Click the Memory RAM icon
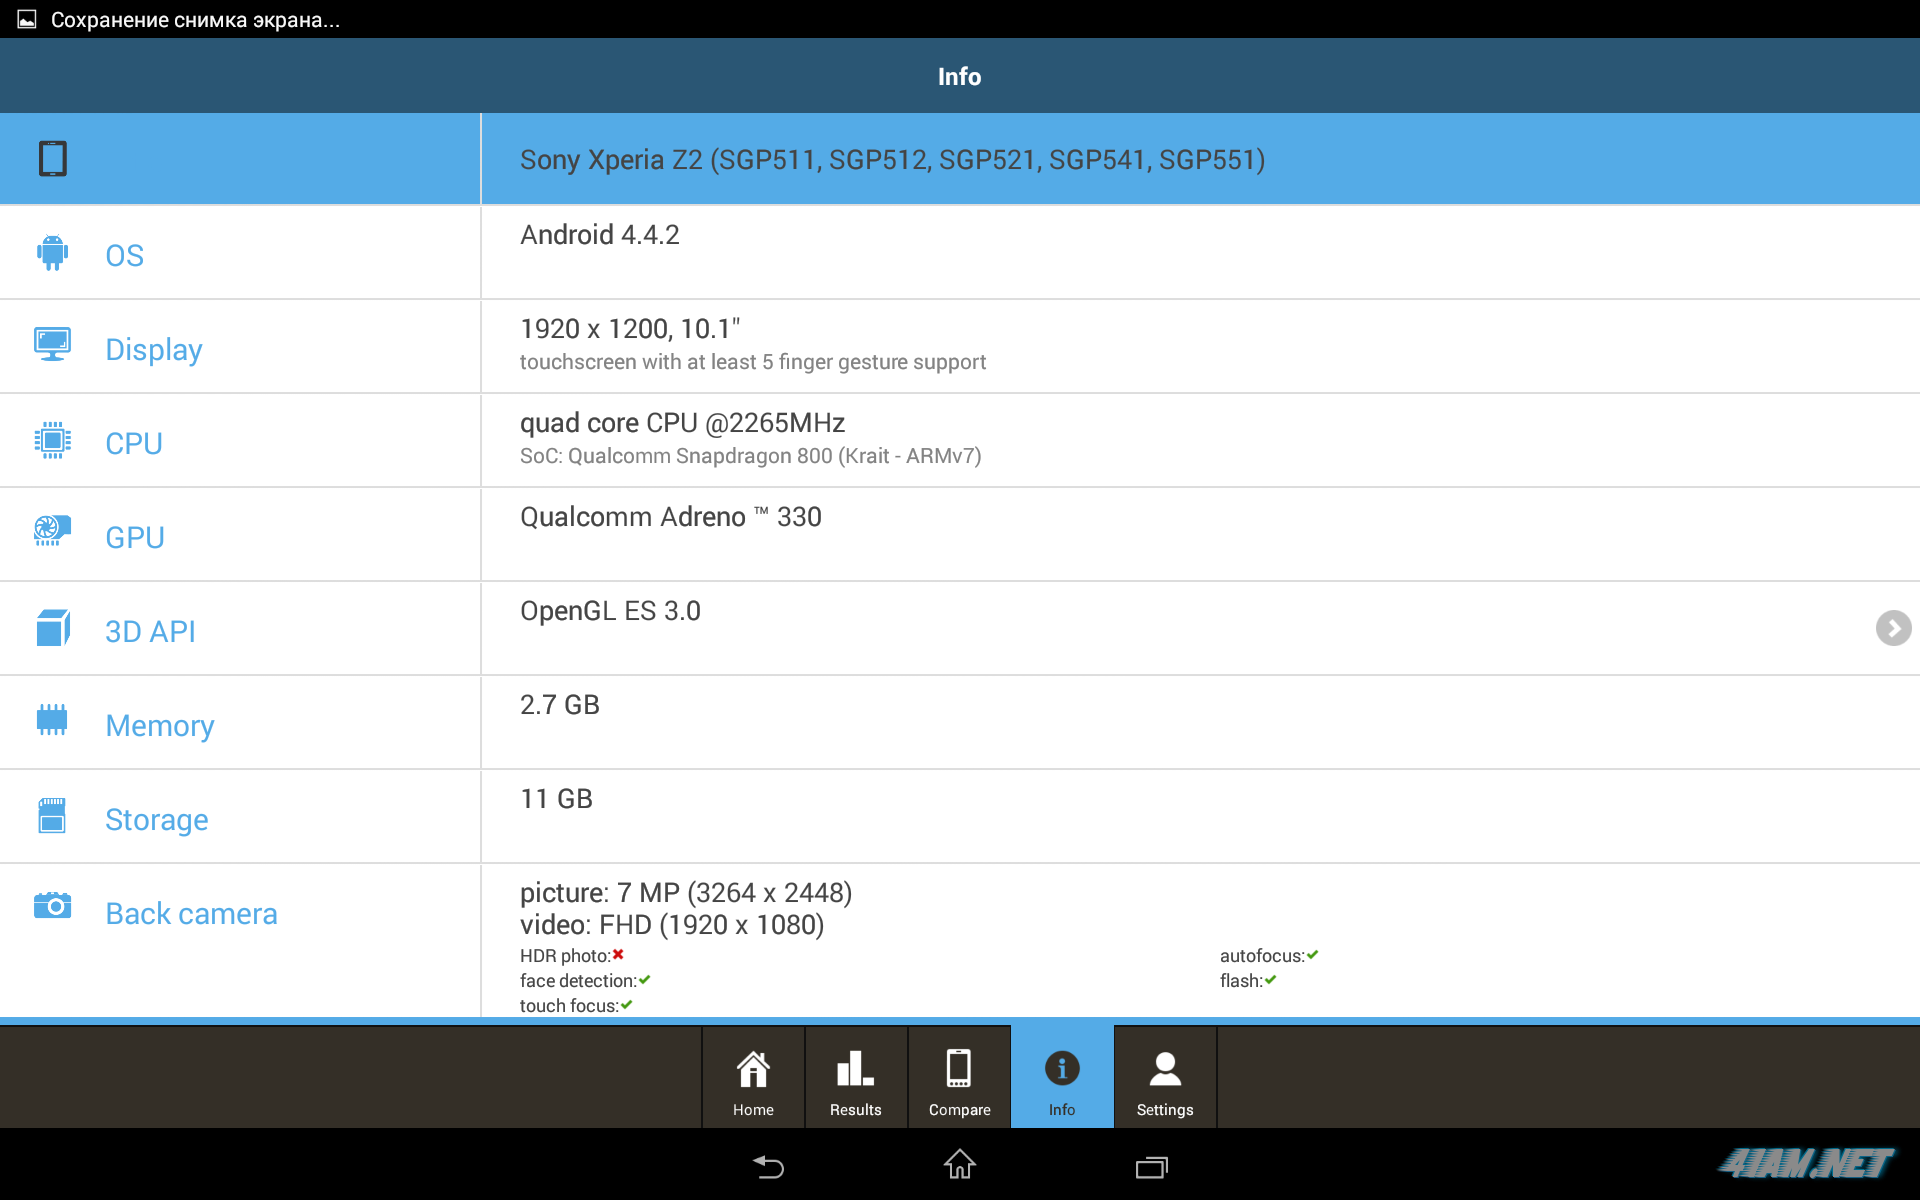The image size is (1920, 1200). pos(52,719)
